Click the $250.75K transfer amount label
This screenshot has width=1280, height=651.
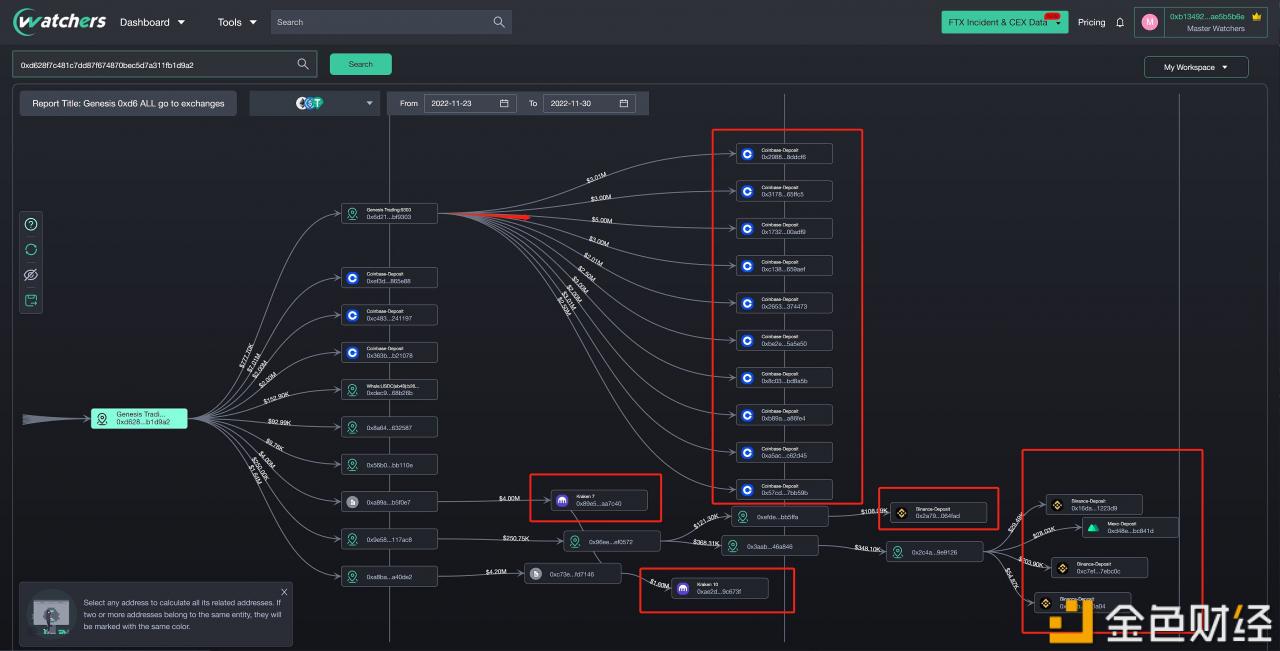point(516,538)
